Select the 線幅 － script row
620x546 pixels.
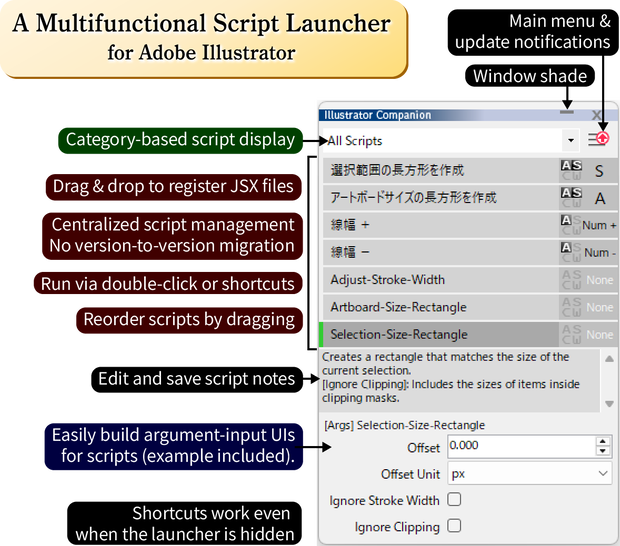pyautogui.click(x=441, y=252)
